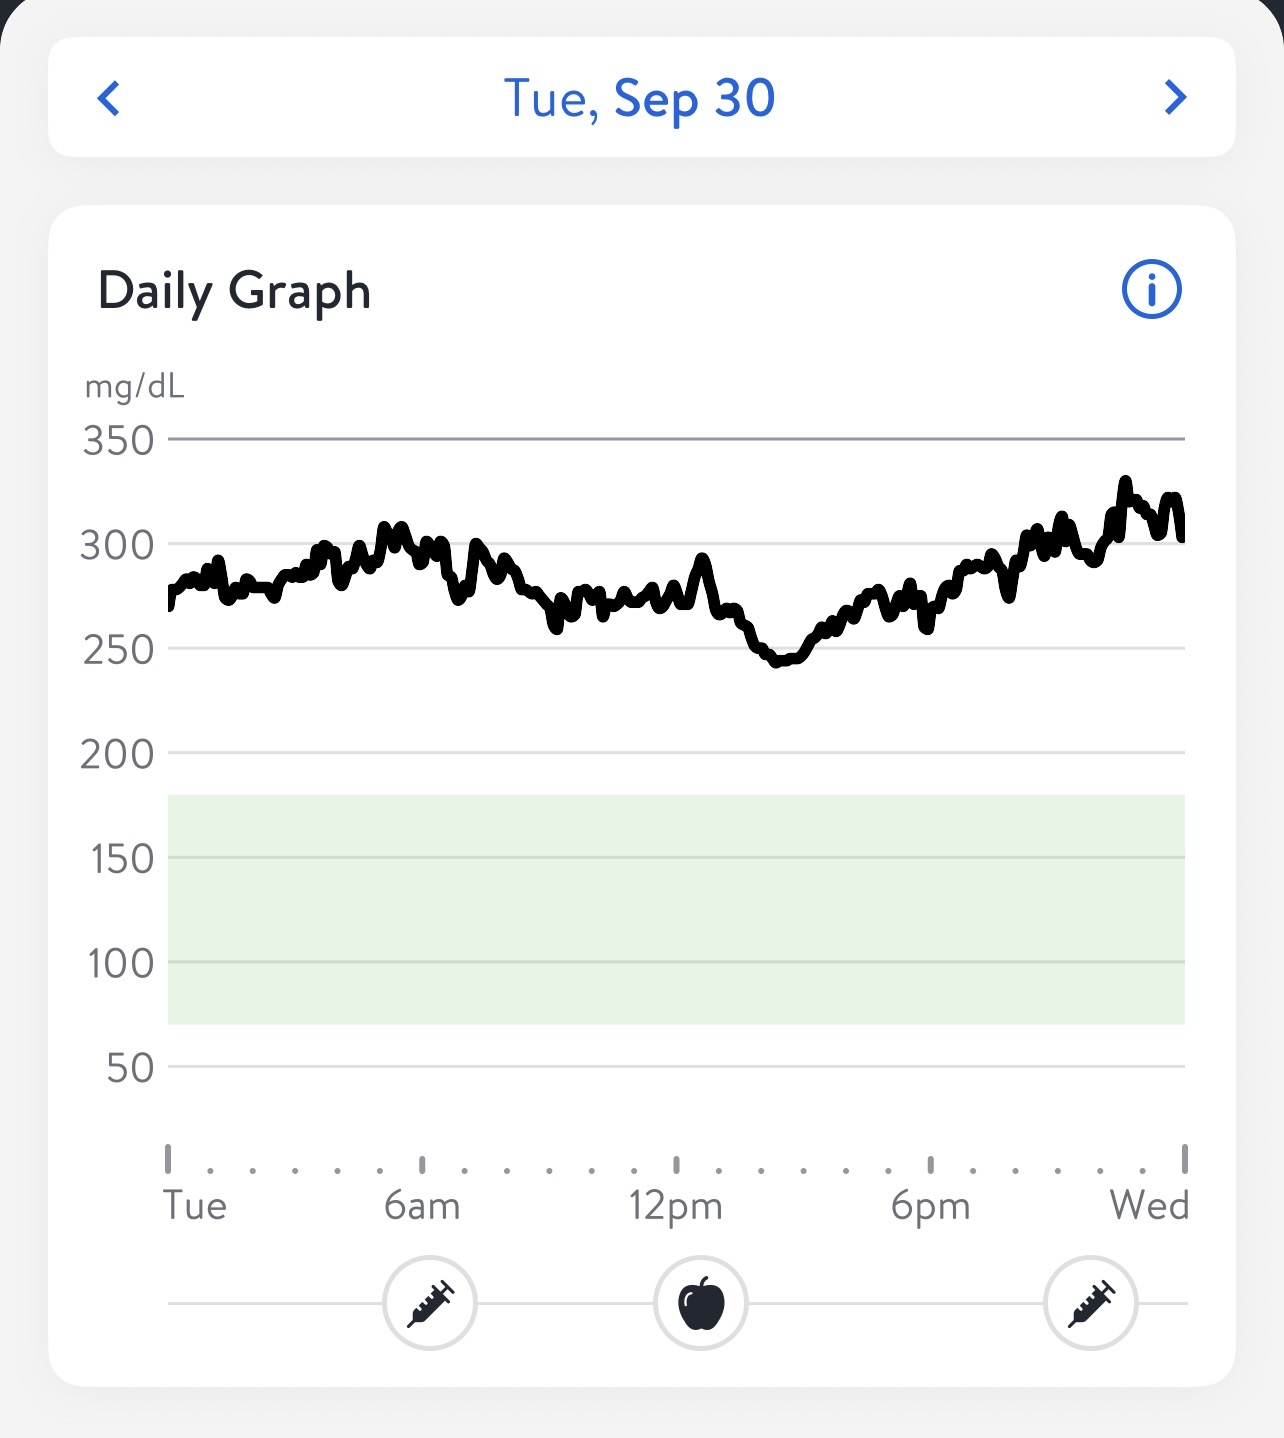Open the apple food log icon
1284x1438 pixels.
[701, 1303]
